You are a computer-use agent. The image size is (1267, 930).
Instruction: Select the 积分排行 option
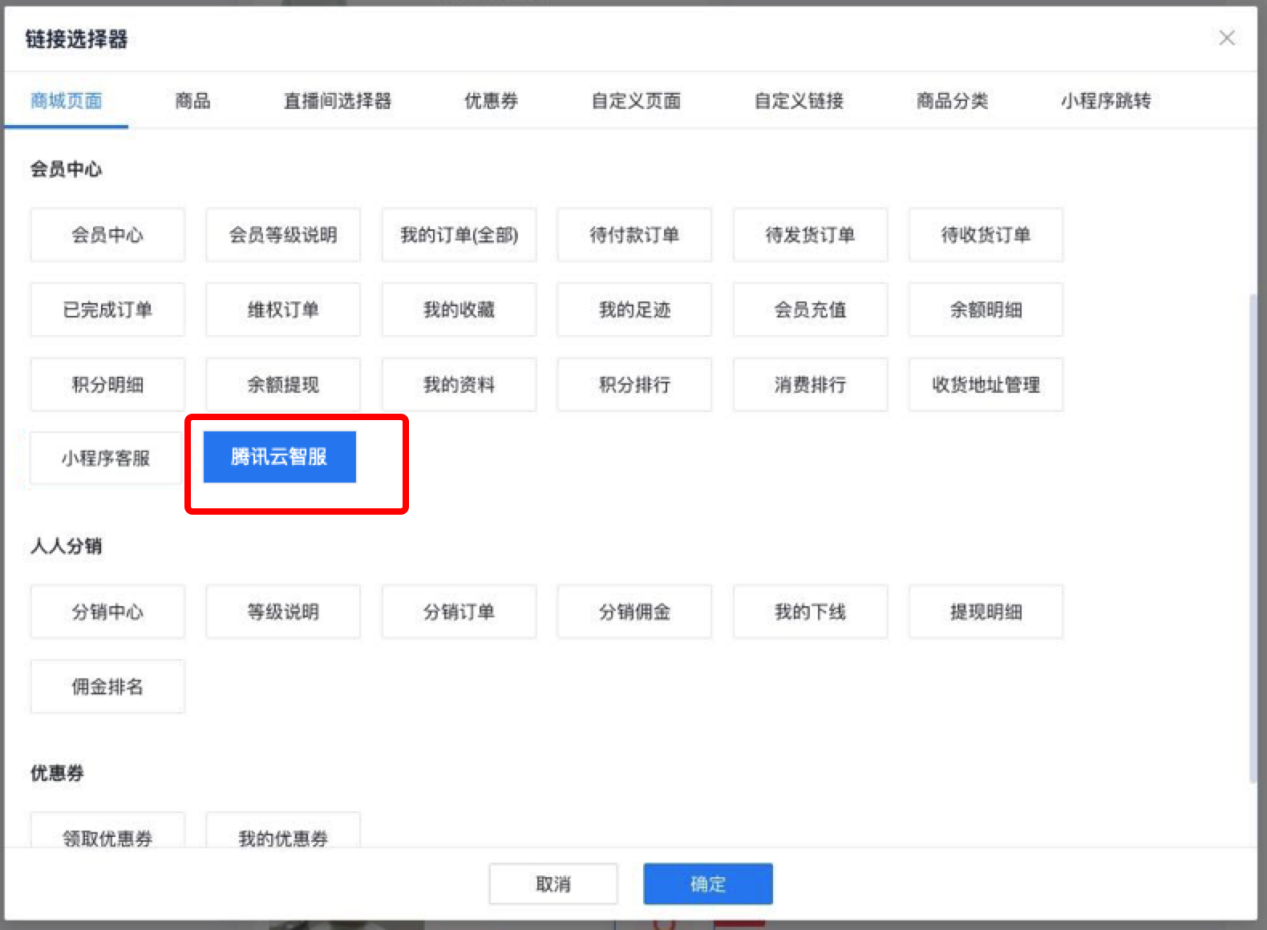(634, 385)
